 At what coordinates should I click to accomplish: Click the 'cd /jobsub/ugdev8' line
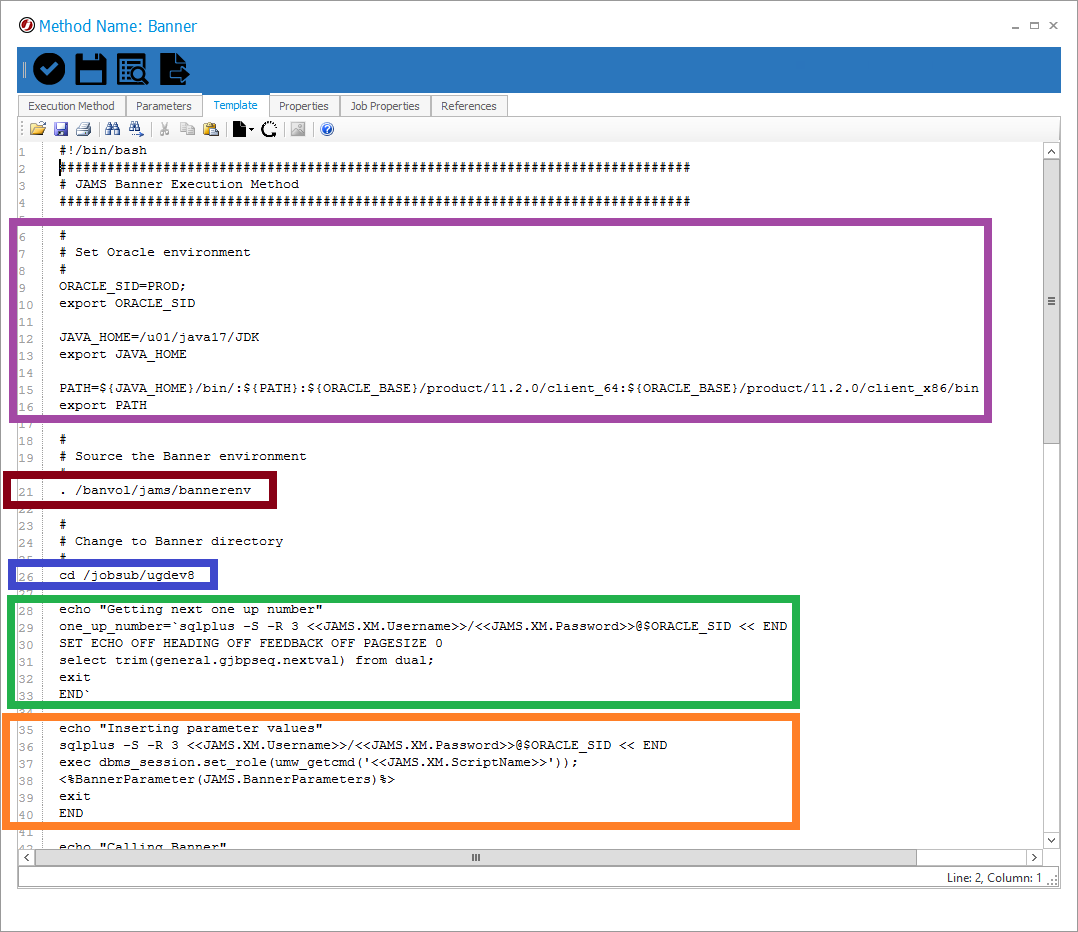pyautogui.click(x=127, y=575)
